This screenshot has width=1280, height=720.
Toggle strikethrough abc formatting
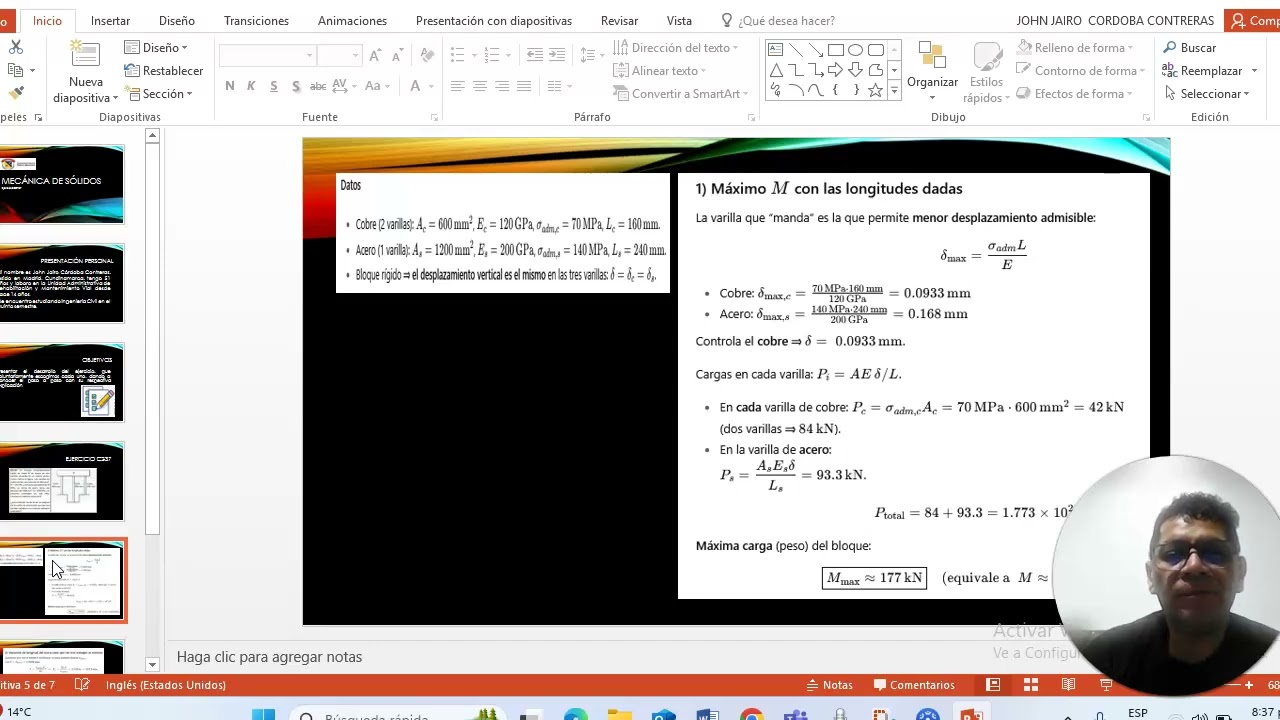click(x=318, y=86)
